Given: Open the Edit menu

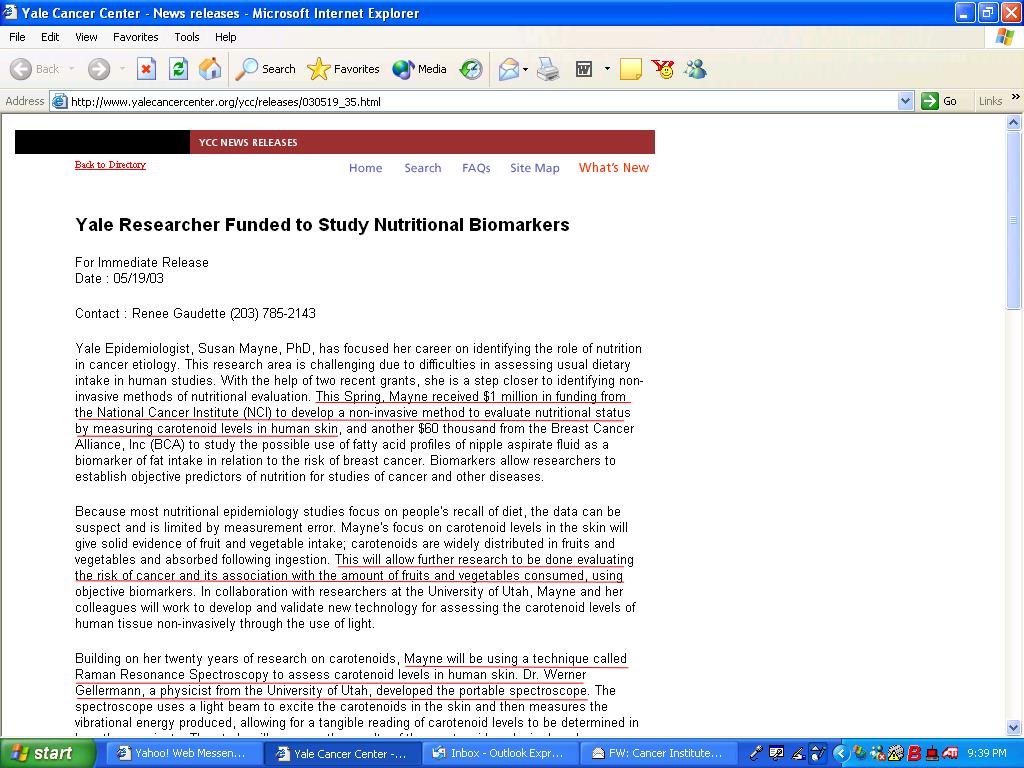Looking at the screenshot, I should tap(50, 37).
